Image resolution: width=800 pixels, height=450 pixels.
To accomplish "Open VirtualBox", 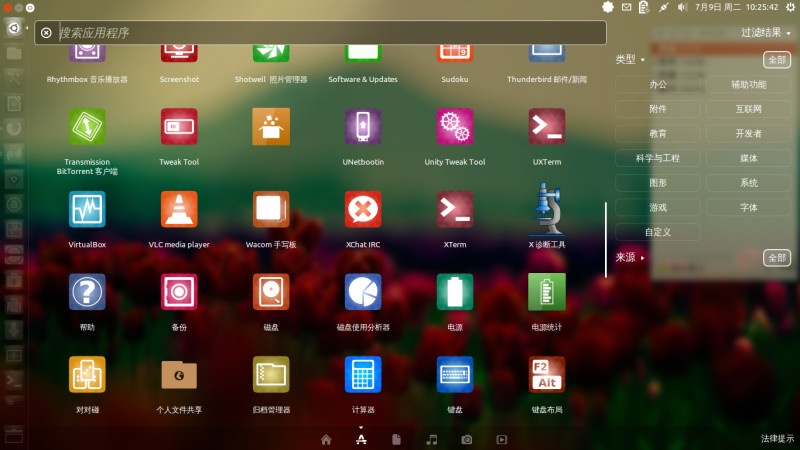I will tap(87, 209).
